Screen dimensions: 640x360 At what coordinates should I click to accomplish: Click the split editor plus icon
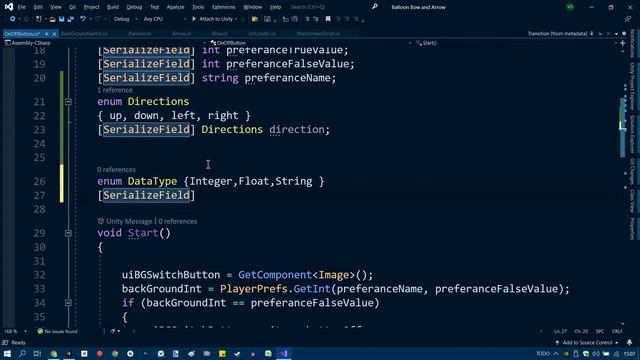click(623, 43)
